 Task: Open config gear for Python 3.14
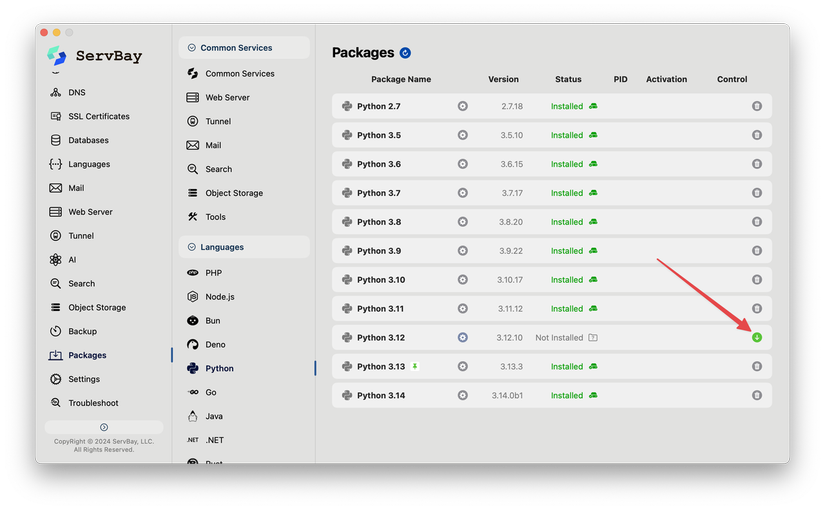click(x=462, y=395)
